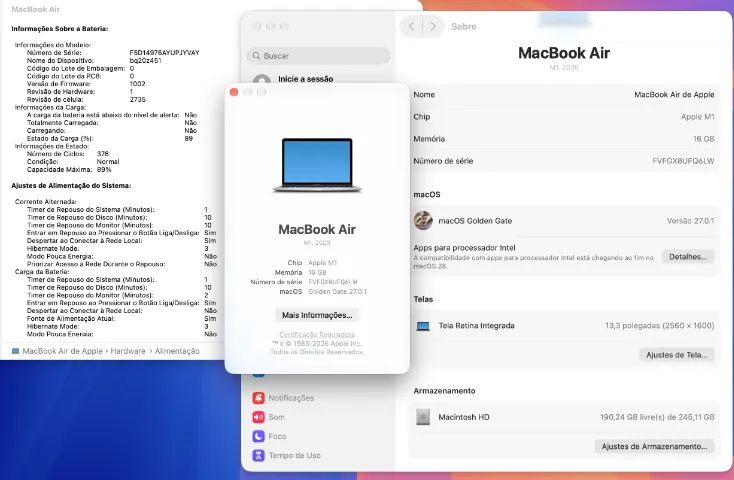This screenshot has width=734, height=480.
Task: Click the Notificações sidebar icon
Action: [258, 398]
